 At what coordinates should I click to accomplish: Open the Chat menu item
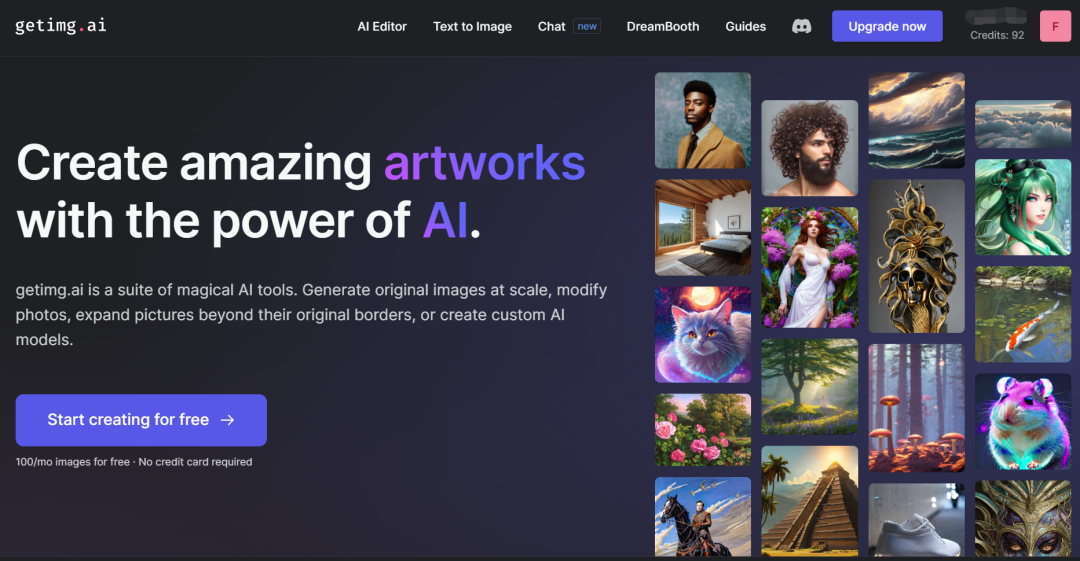tap(551, 26)
